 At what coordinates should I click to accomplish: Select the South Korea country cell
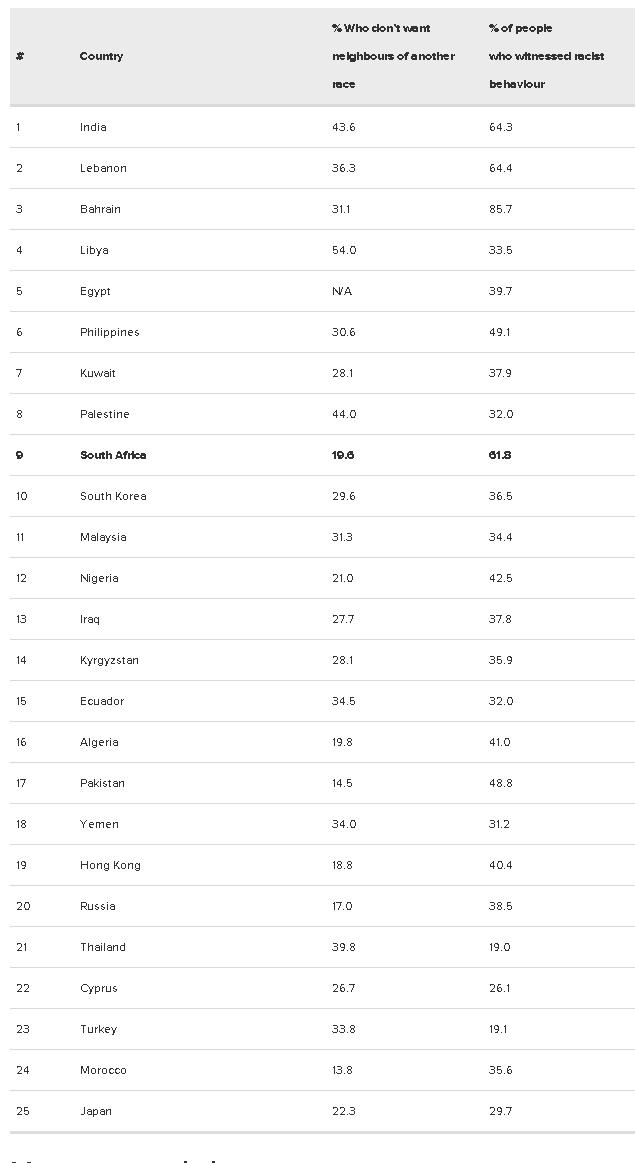[113, 496]
